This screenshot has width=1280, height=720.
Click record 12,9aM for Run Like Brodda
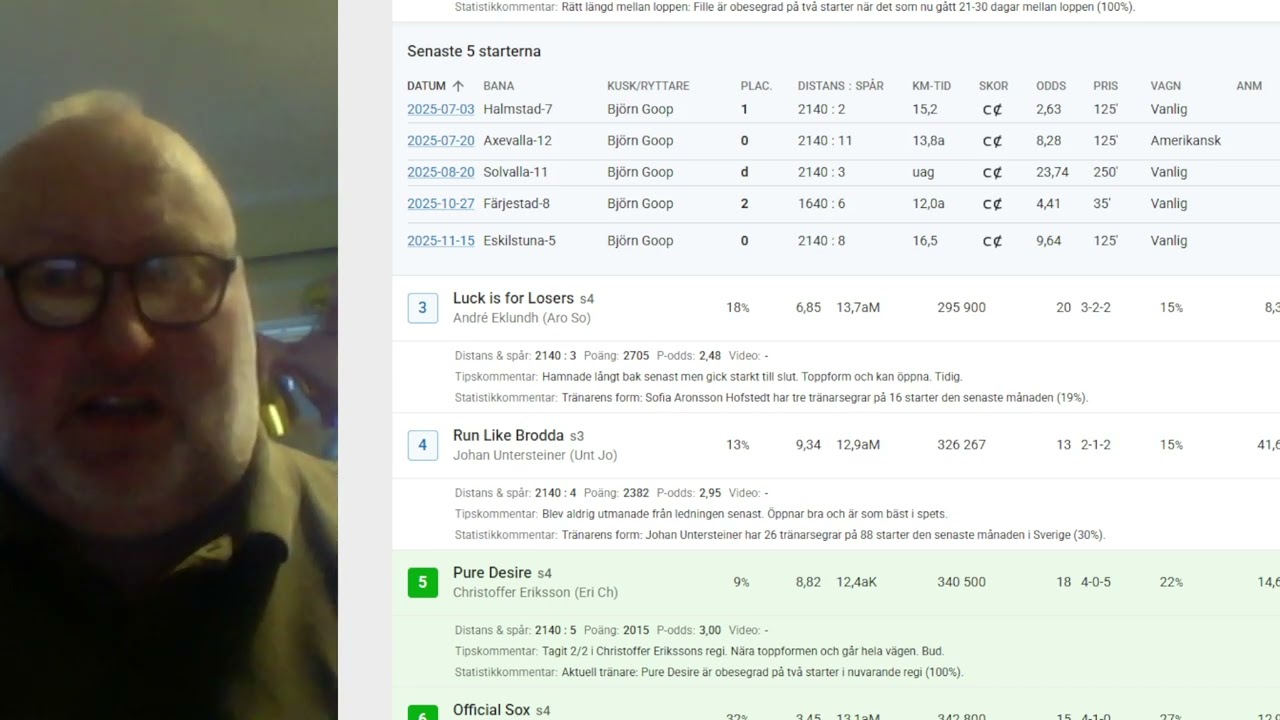(858, 445)
